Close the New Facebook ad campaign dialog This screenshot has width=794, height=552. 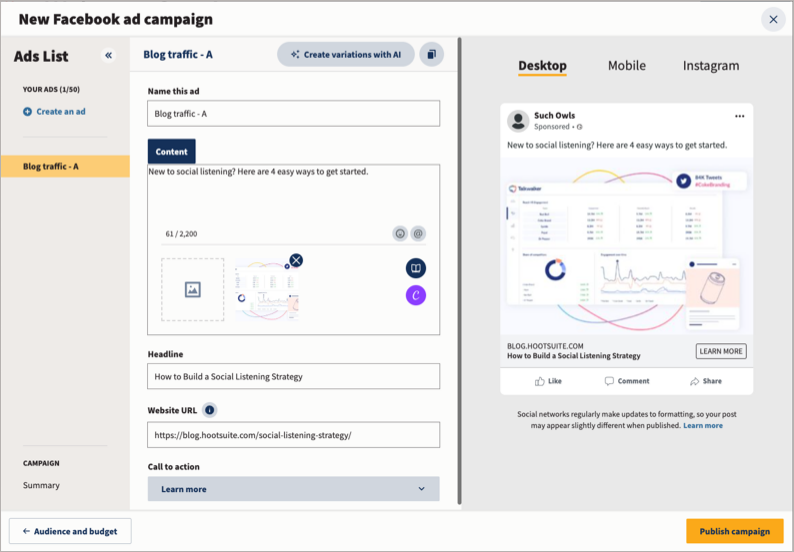point(773,19)
